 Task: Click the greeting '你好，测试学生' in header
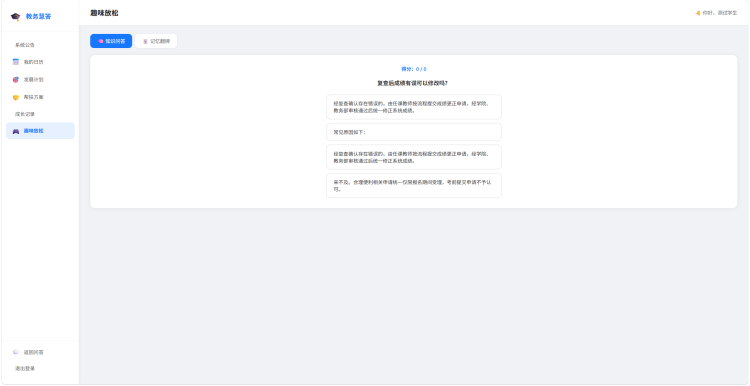[720, 13]
